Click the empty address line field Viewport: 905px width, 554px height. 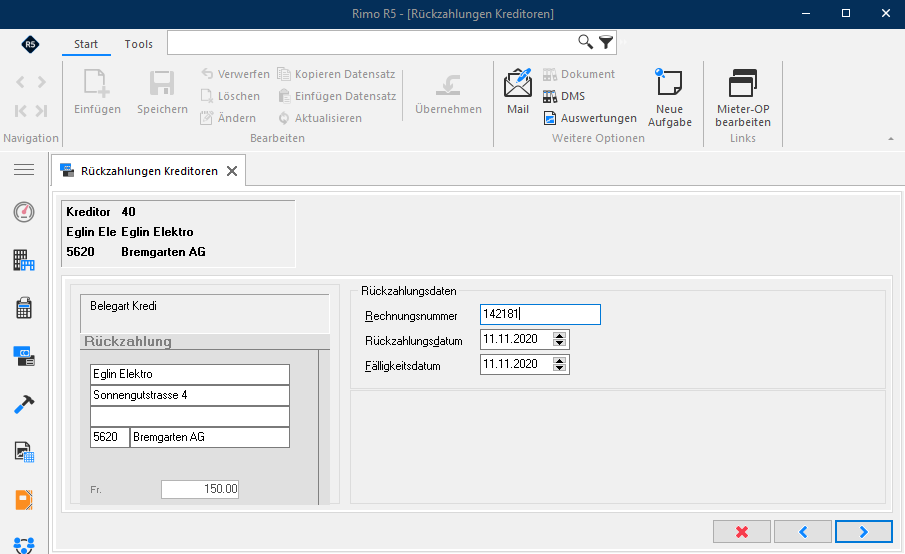pyautogui.click(x=190, y=416)
